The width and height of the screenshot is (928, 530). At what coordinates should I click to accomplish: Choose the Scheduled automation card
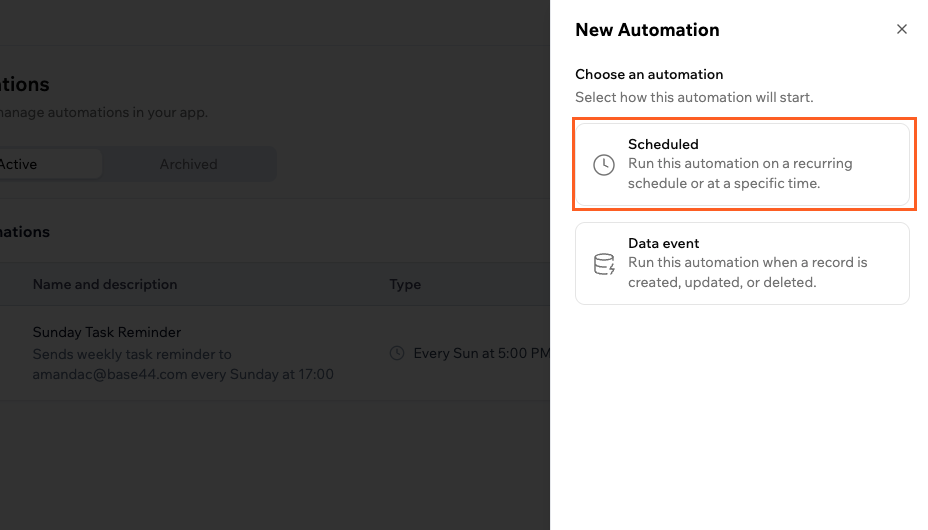click(742, 164)
